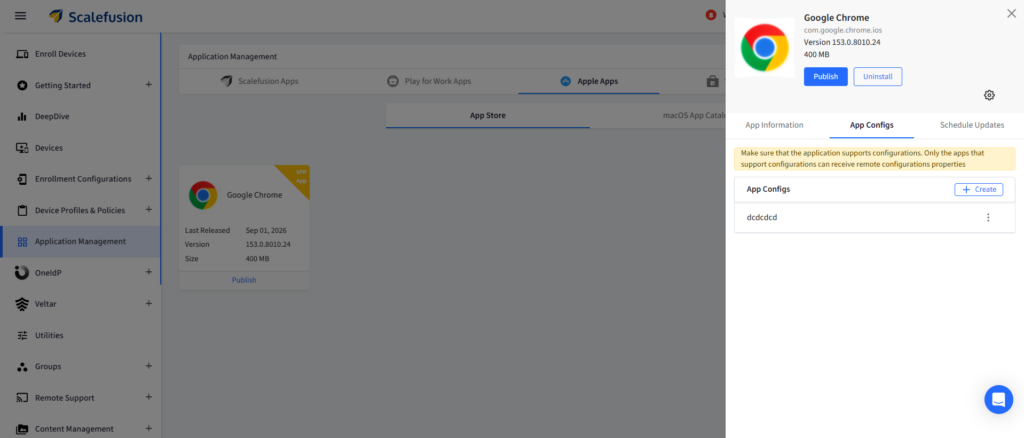
Task: Click the Veltar sidebar icon
Action: click(22, 304)
